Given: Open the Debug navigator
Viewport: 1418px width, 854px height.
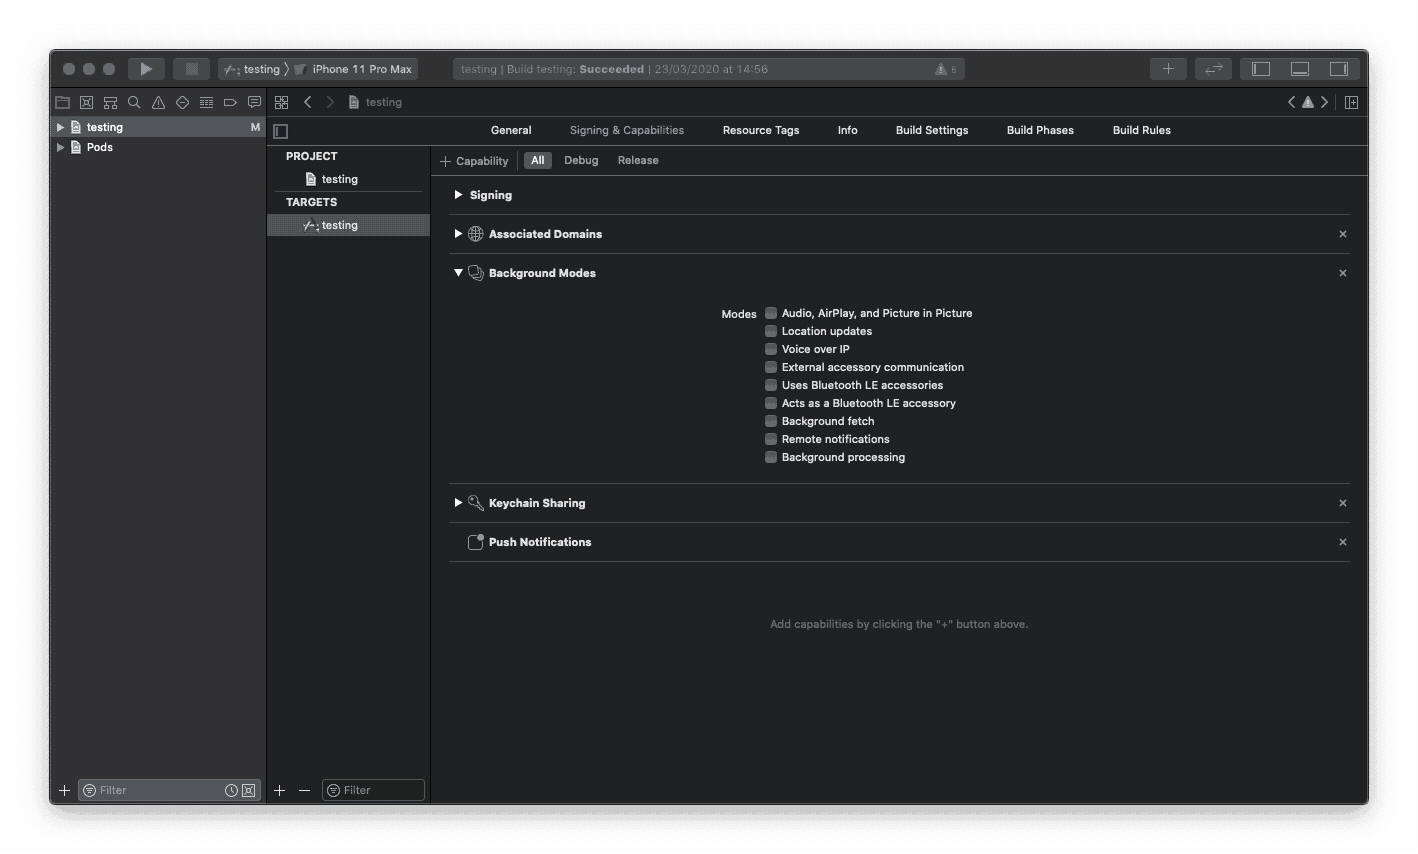Looking at the screenshot, I should [x=206, y=102].
